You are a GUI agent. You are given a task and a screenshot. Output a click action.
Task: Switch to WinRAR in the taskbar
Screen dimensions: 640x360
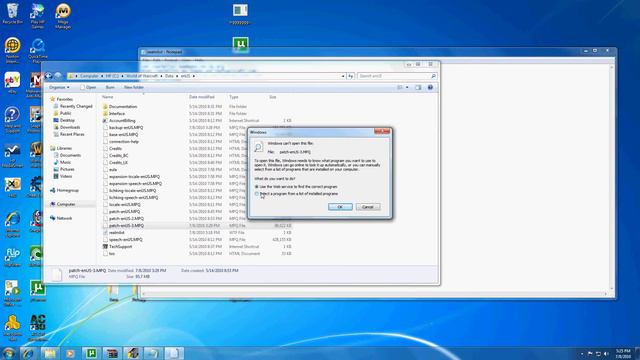[x=112, y=353]
